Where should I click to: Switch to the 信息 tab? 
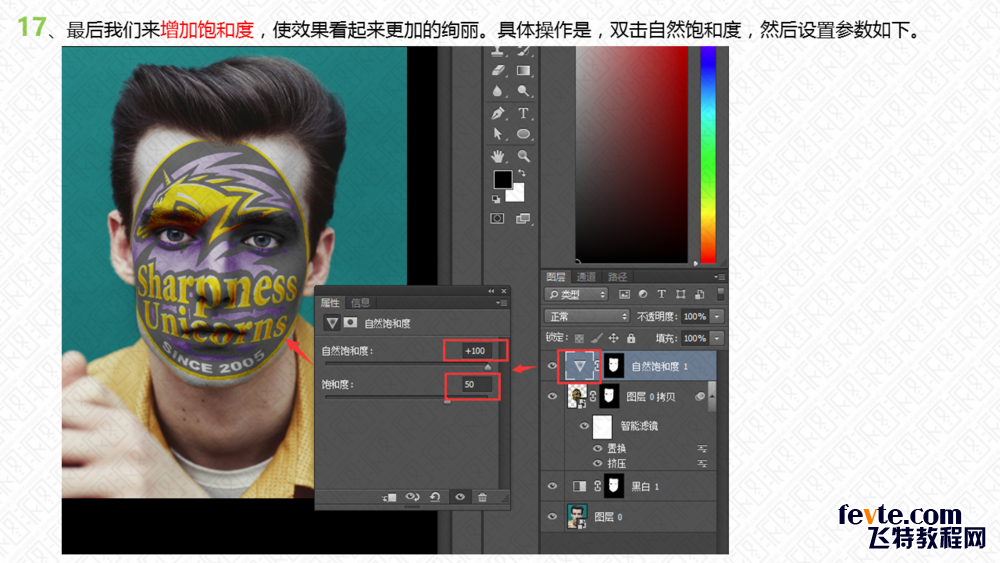pyautogui.click(x=360, y=303)
